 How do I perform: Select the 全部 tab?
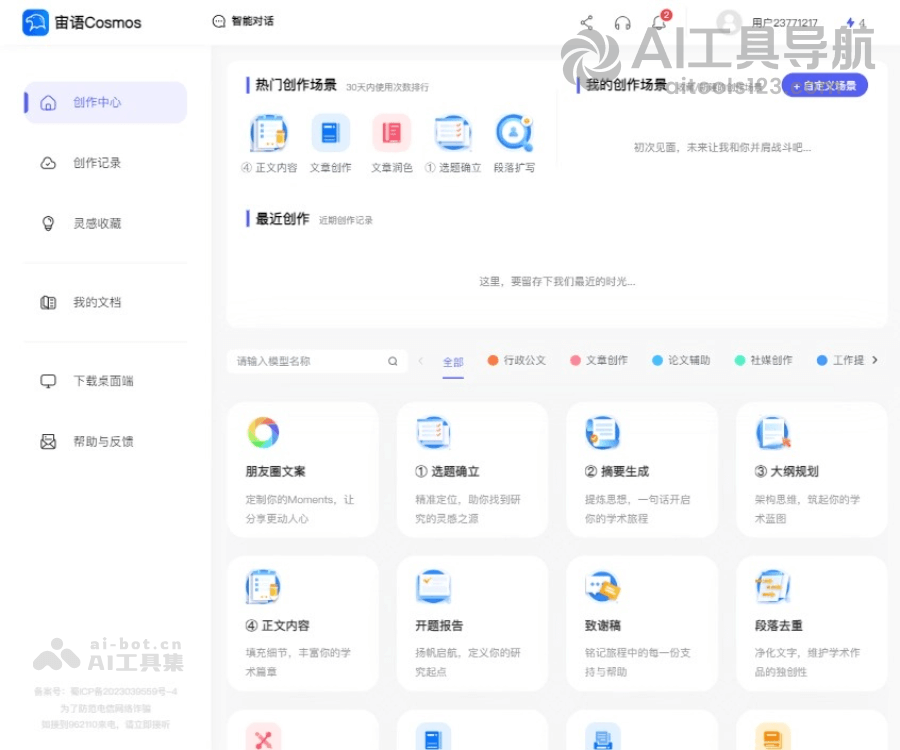(453, 362)
